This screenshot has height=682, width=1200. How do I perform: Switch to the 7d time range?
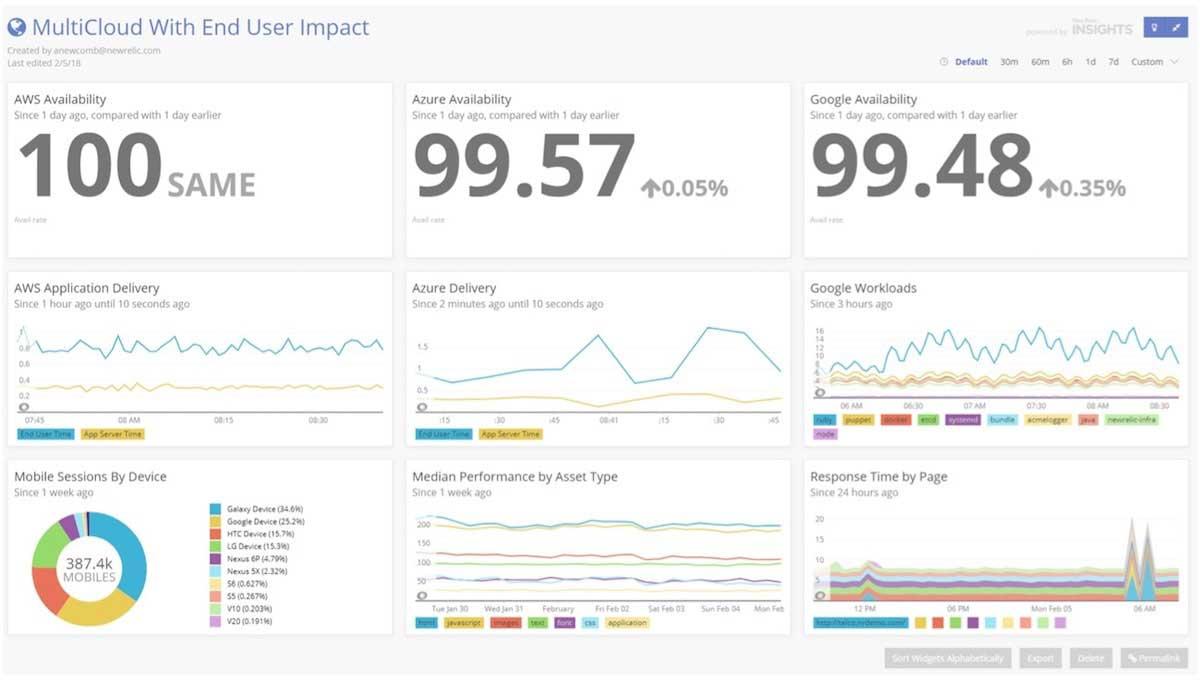(1113, 62)
